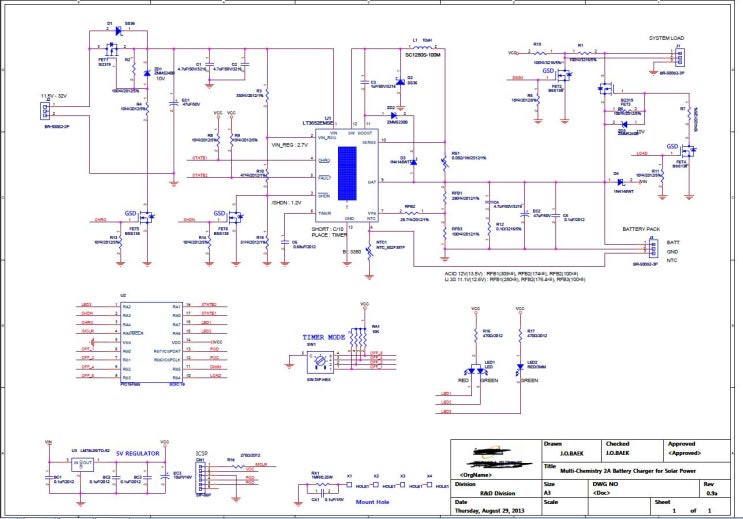
Task: Click the FET5 MOSFET on CHRG line
Action: 147,217
